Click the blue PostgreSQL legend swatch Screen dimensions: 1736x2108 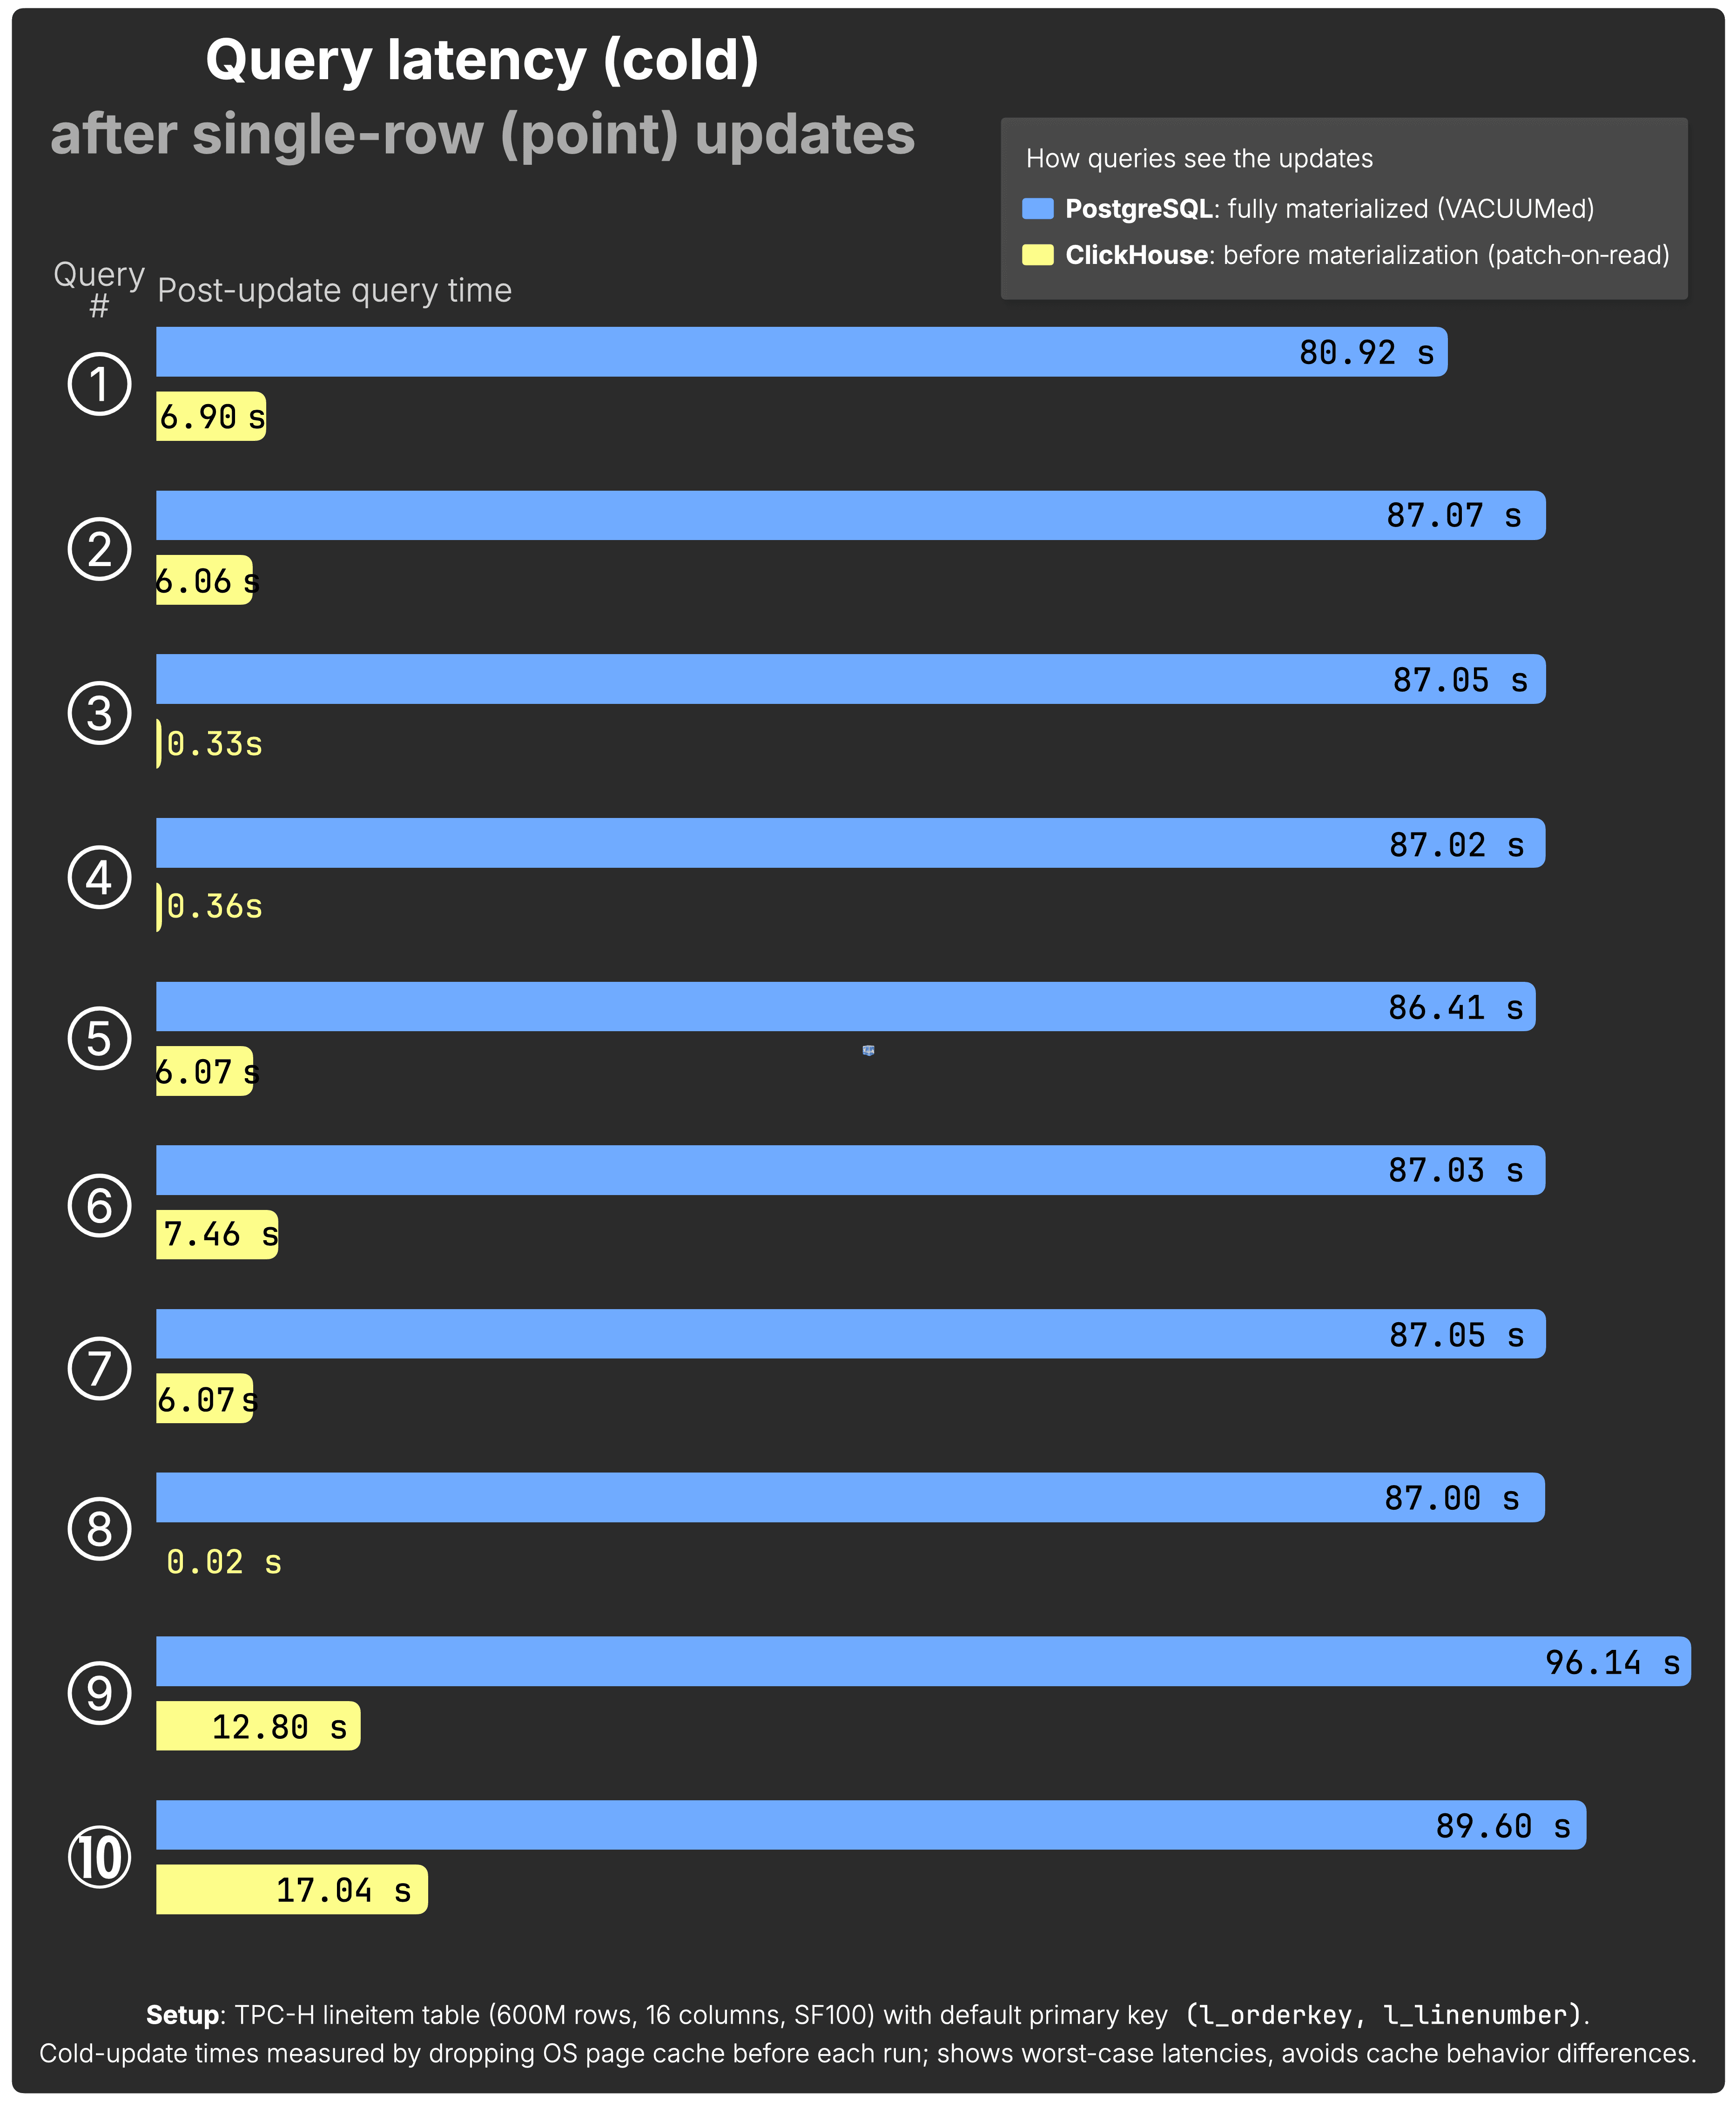(x=1038, y=209)
